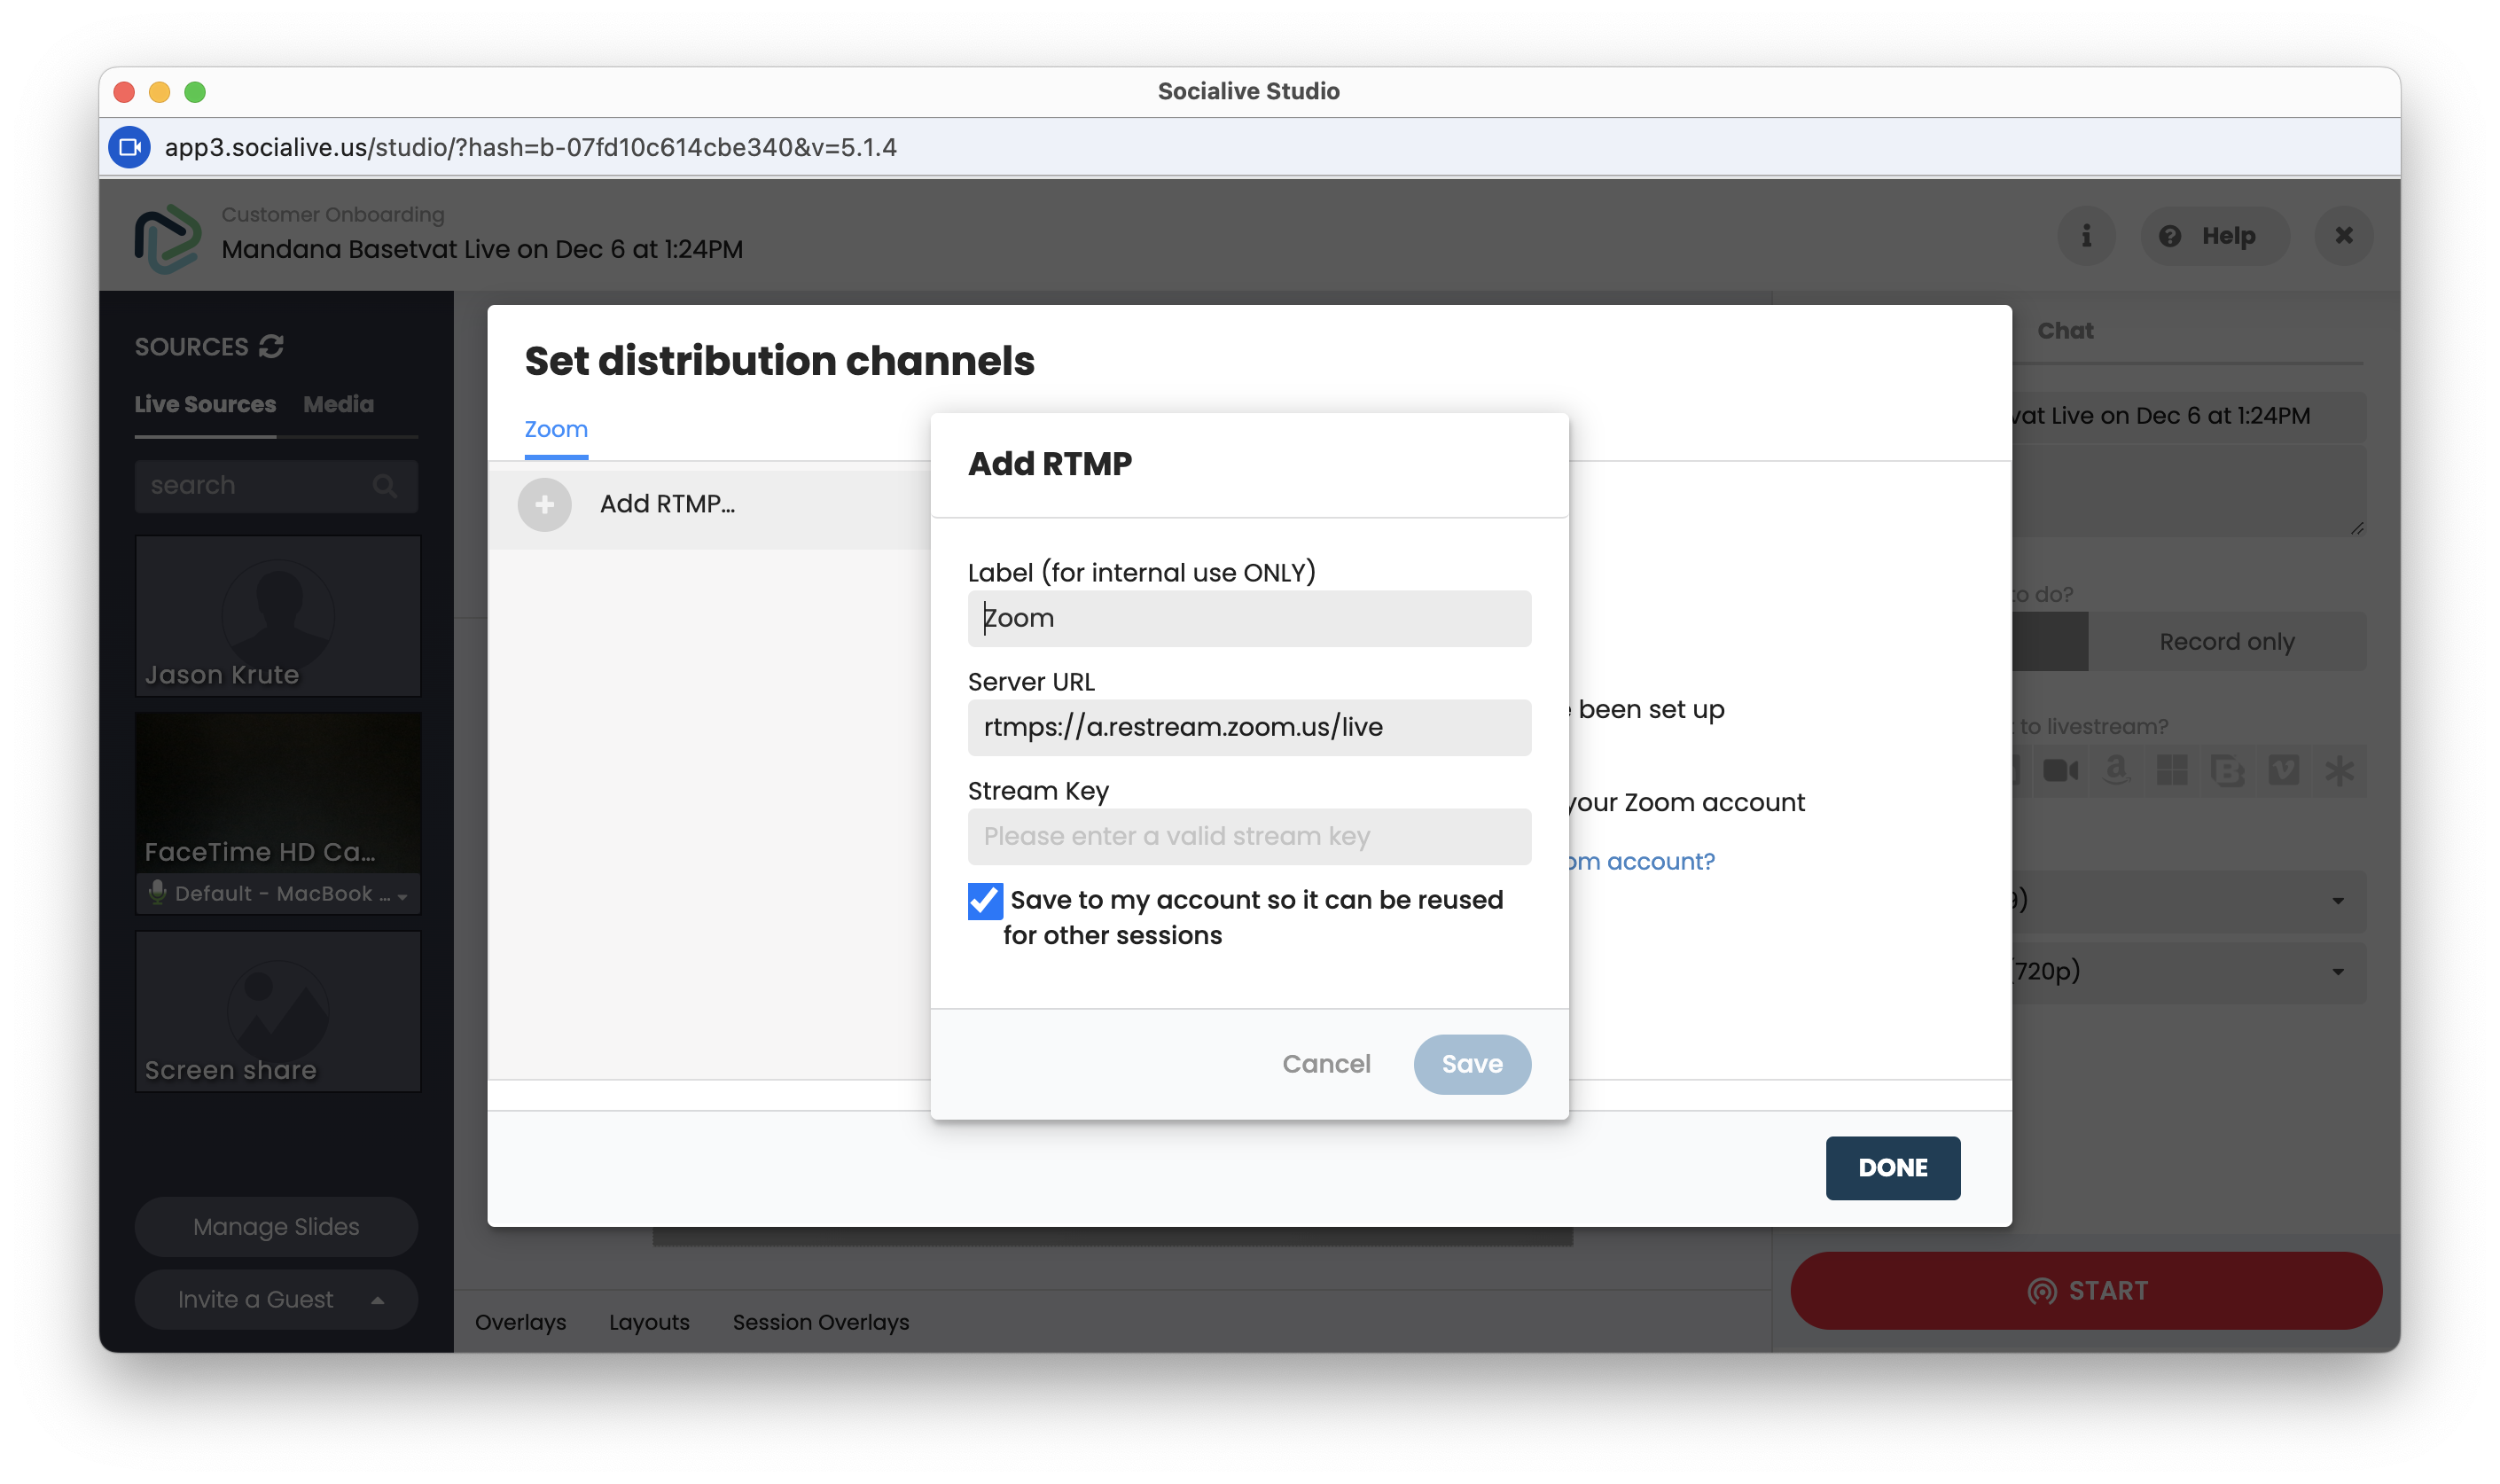Click the Stream Key input field
2500x1484 pixels.
coord(1249,836)
